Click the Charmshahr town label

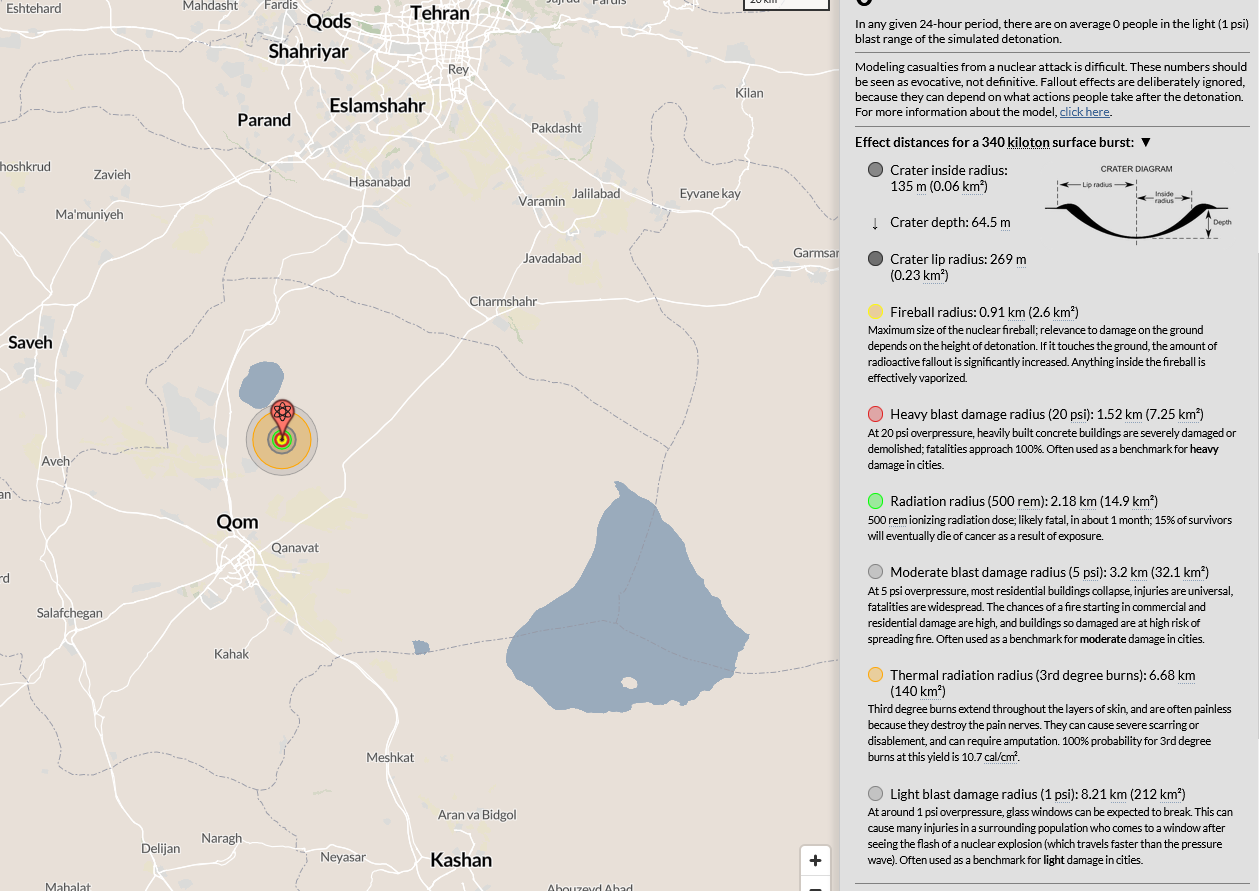(503, 301)
